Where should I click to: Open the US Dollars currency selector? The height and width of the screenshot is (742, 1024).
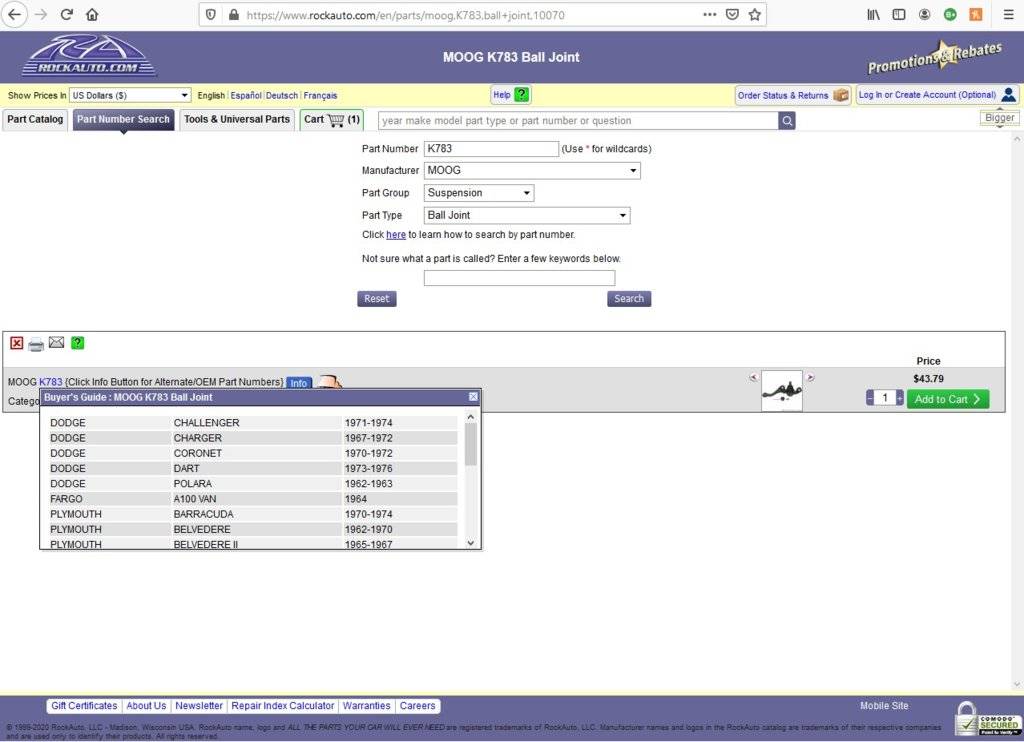point(129,96)
